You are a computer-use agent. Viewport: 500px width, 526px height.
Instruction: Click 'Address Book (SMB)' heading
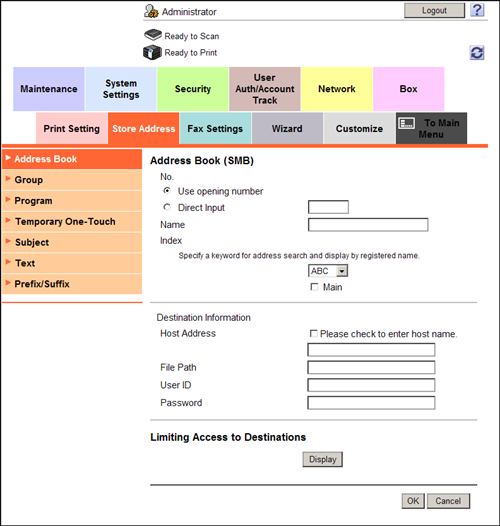[x=202, y=161]
